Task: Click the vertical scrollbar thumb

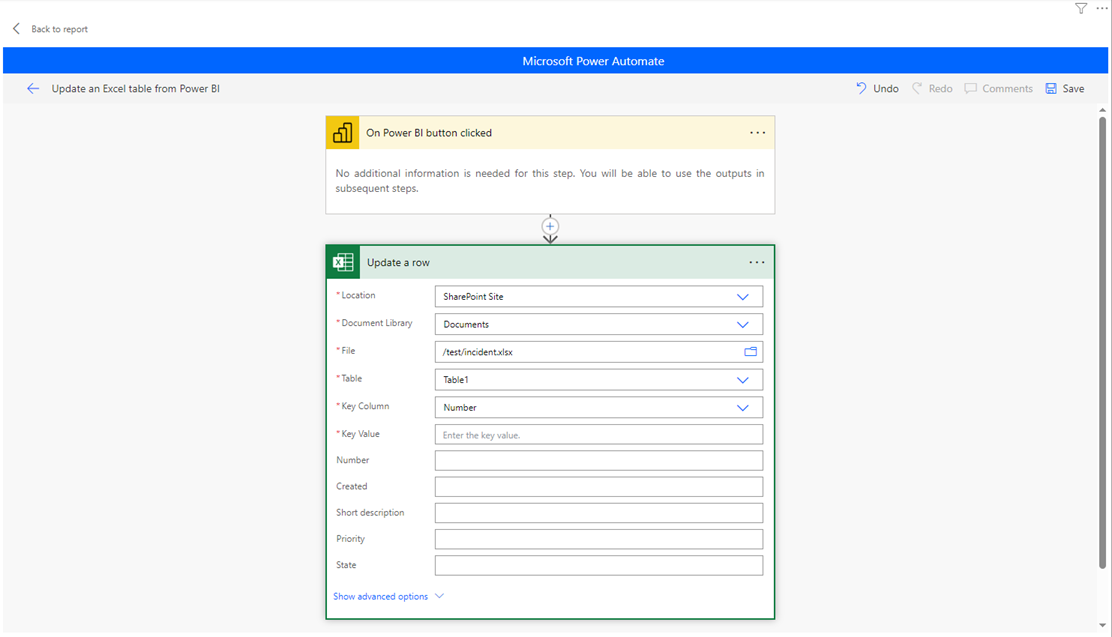Action: tap(1102, 343)
